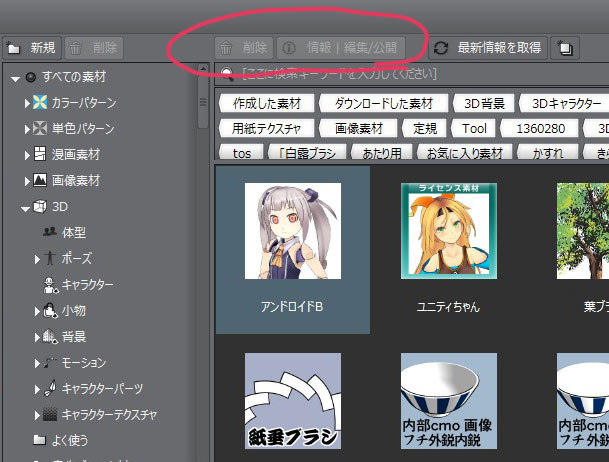Open the 体型 tree item label

tap(74, 233)
